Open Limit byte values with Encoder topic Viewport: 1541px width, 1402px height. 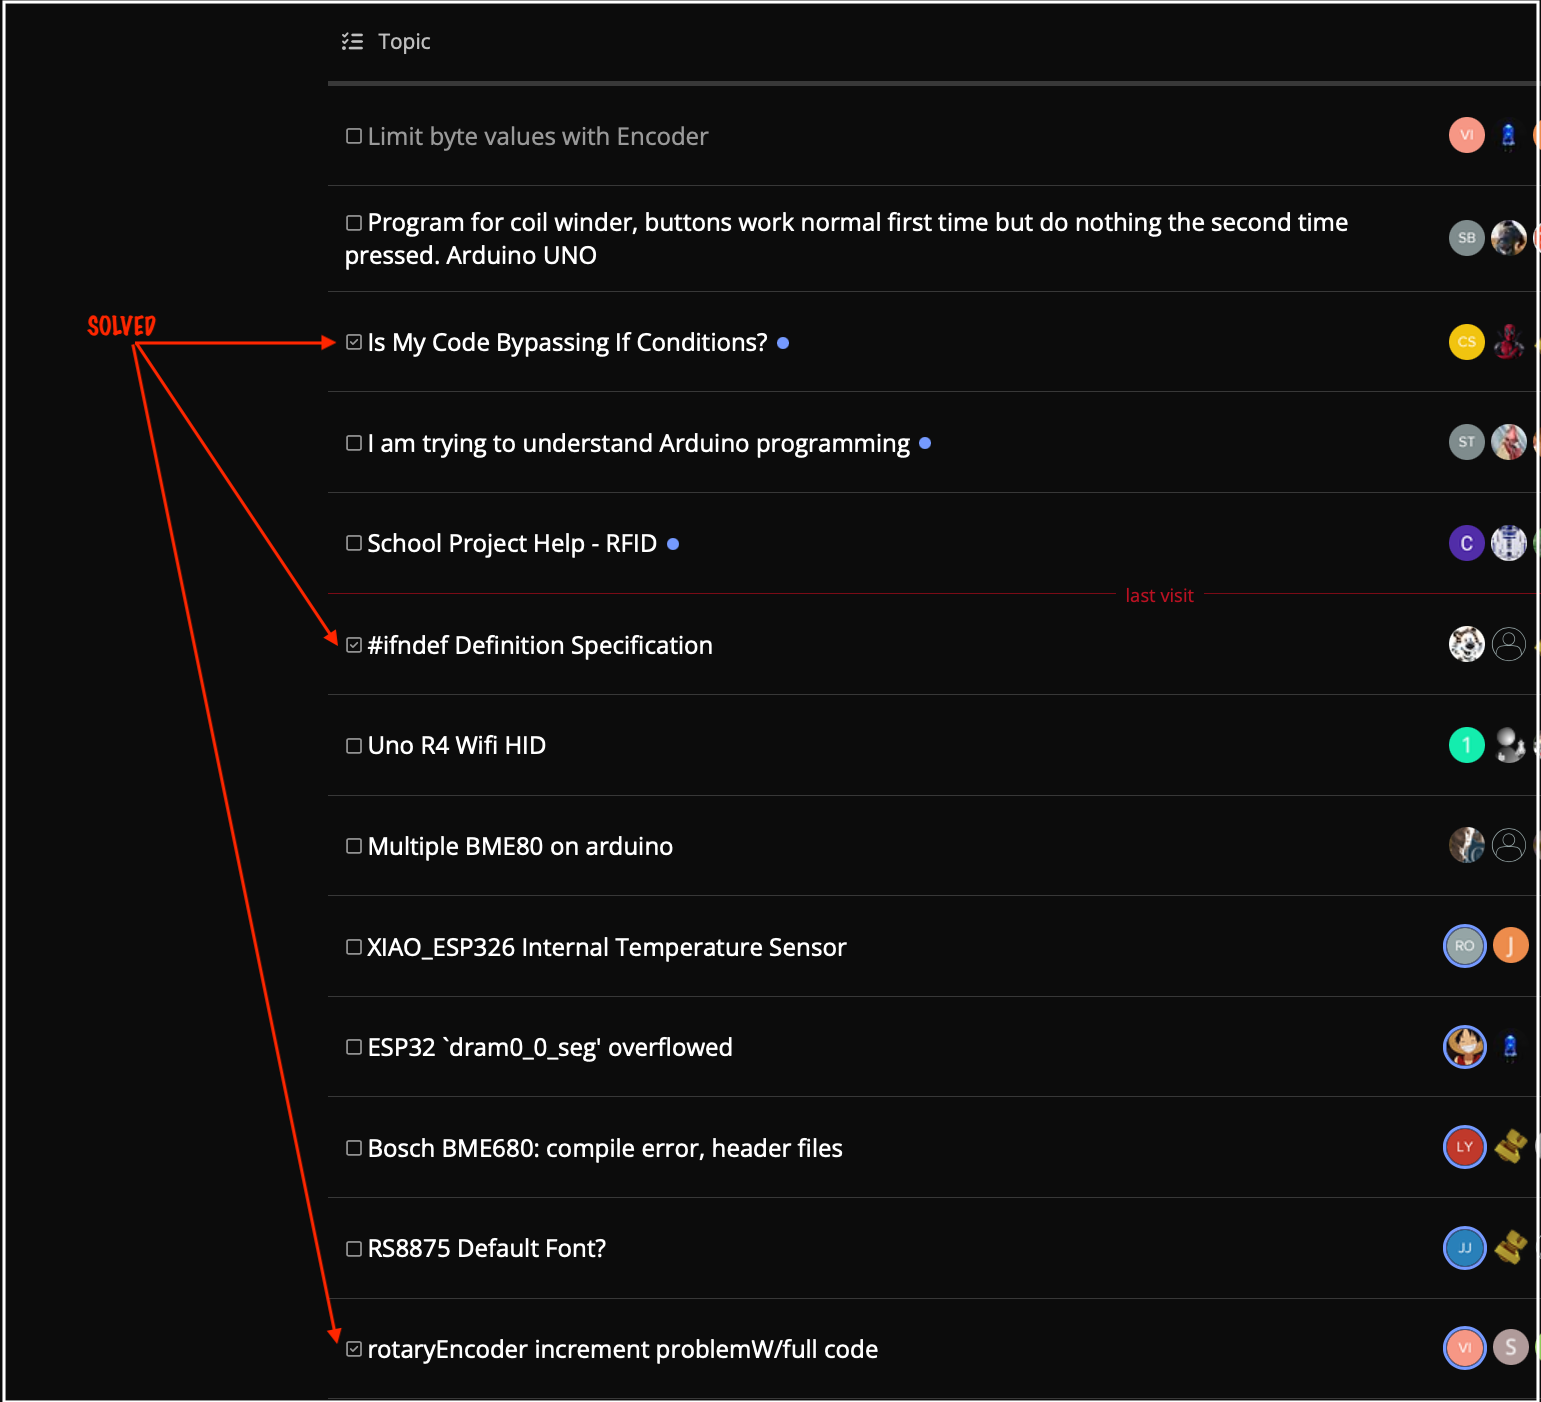pos(537,137)
